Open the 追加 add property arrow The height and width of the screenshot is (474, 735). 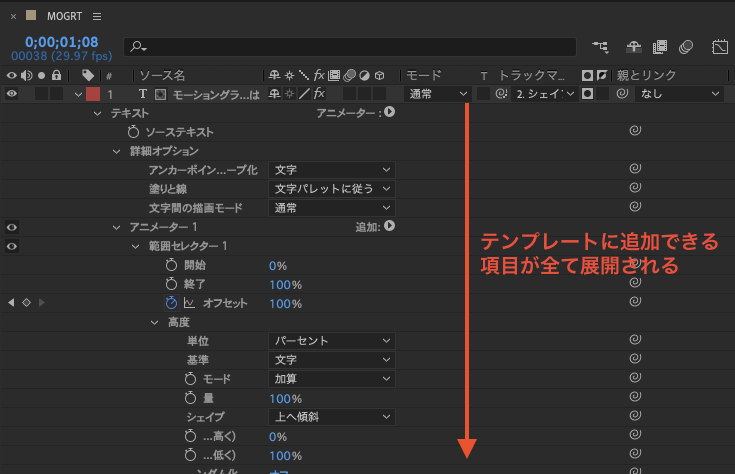(x=390, y=226)
